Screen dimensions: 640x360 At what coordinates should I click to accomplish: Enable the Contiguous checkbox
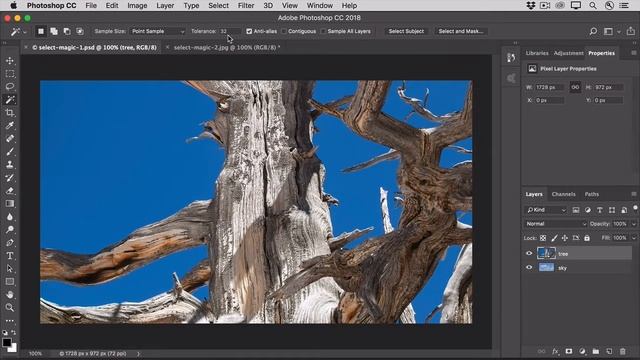coord(284,31)
